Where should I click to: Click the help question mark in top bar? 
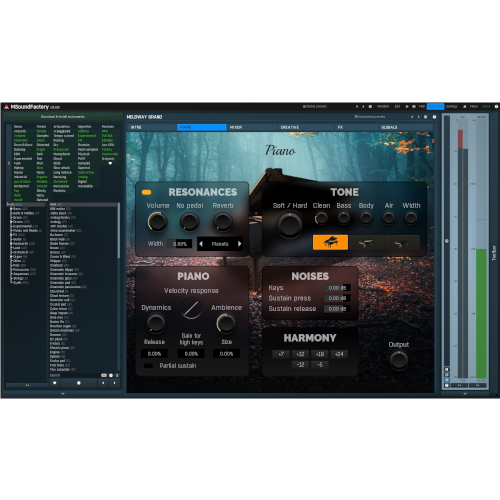[496, 107]
